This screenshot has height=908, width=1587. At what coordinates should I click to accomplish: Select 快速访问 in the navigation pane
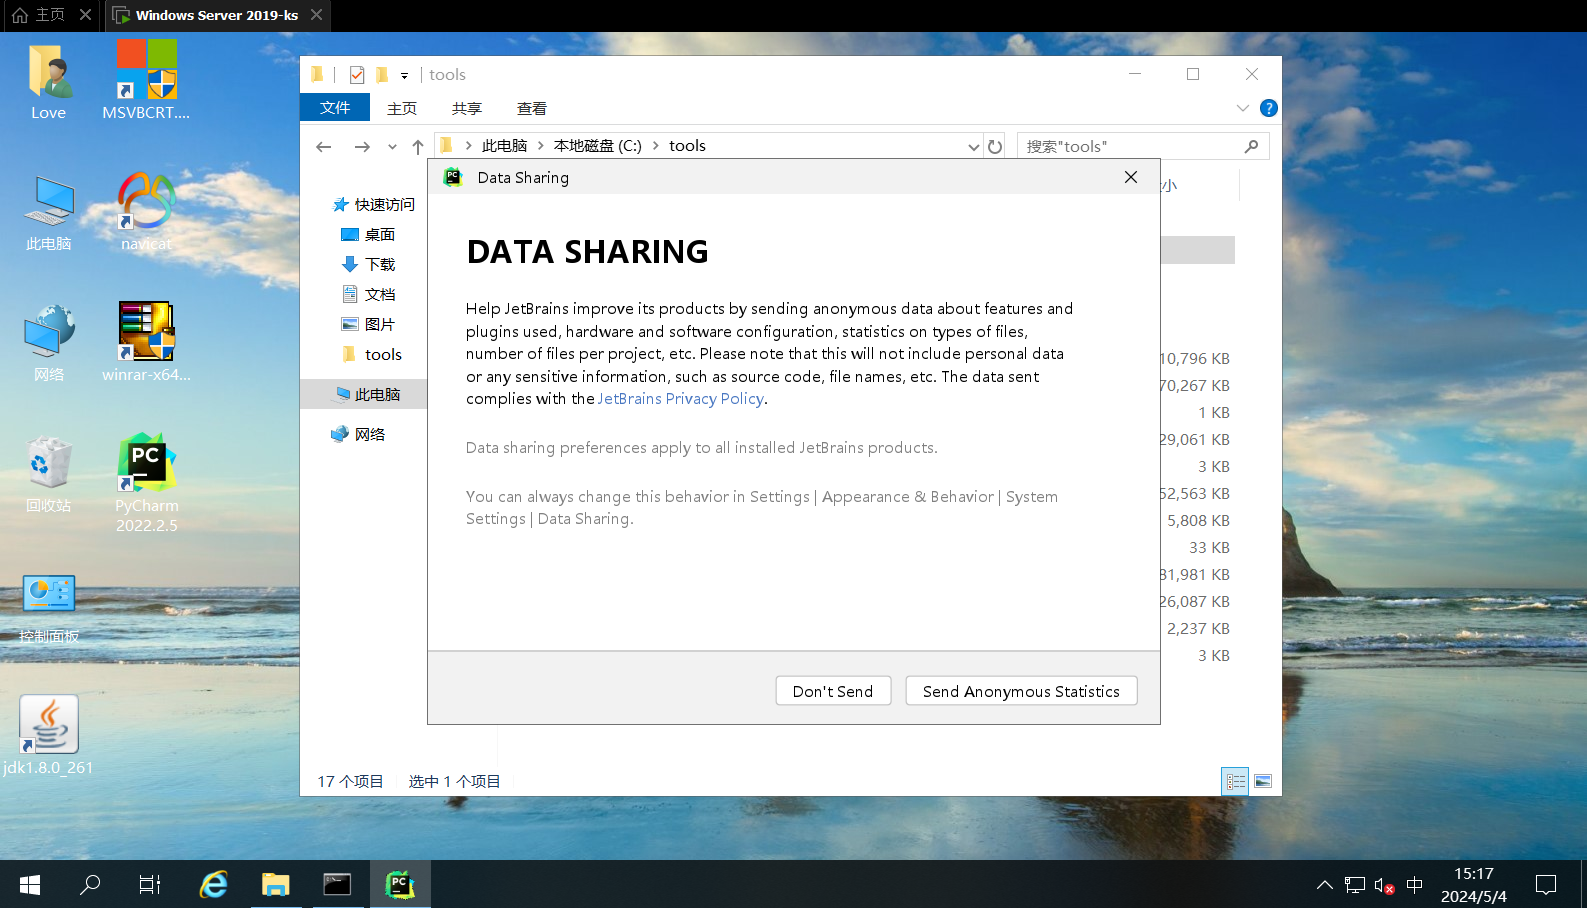pos(374,204)
